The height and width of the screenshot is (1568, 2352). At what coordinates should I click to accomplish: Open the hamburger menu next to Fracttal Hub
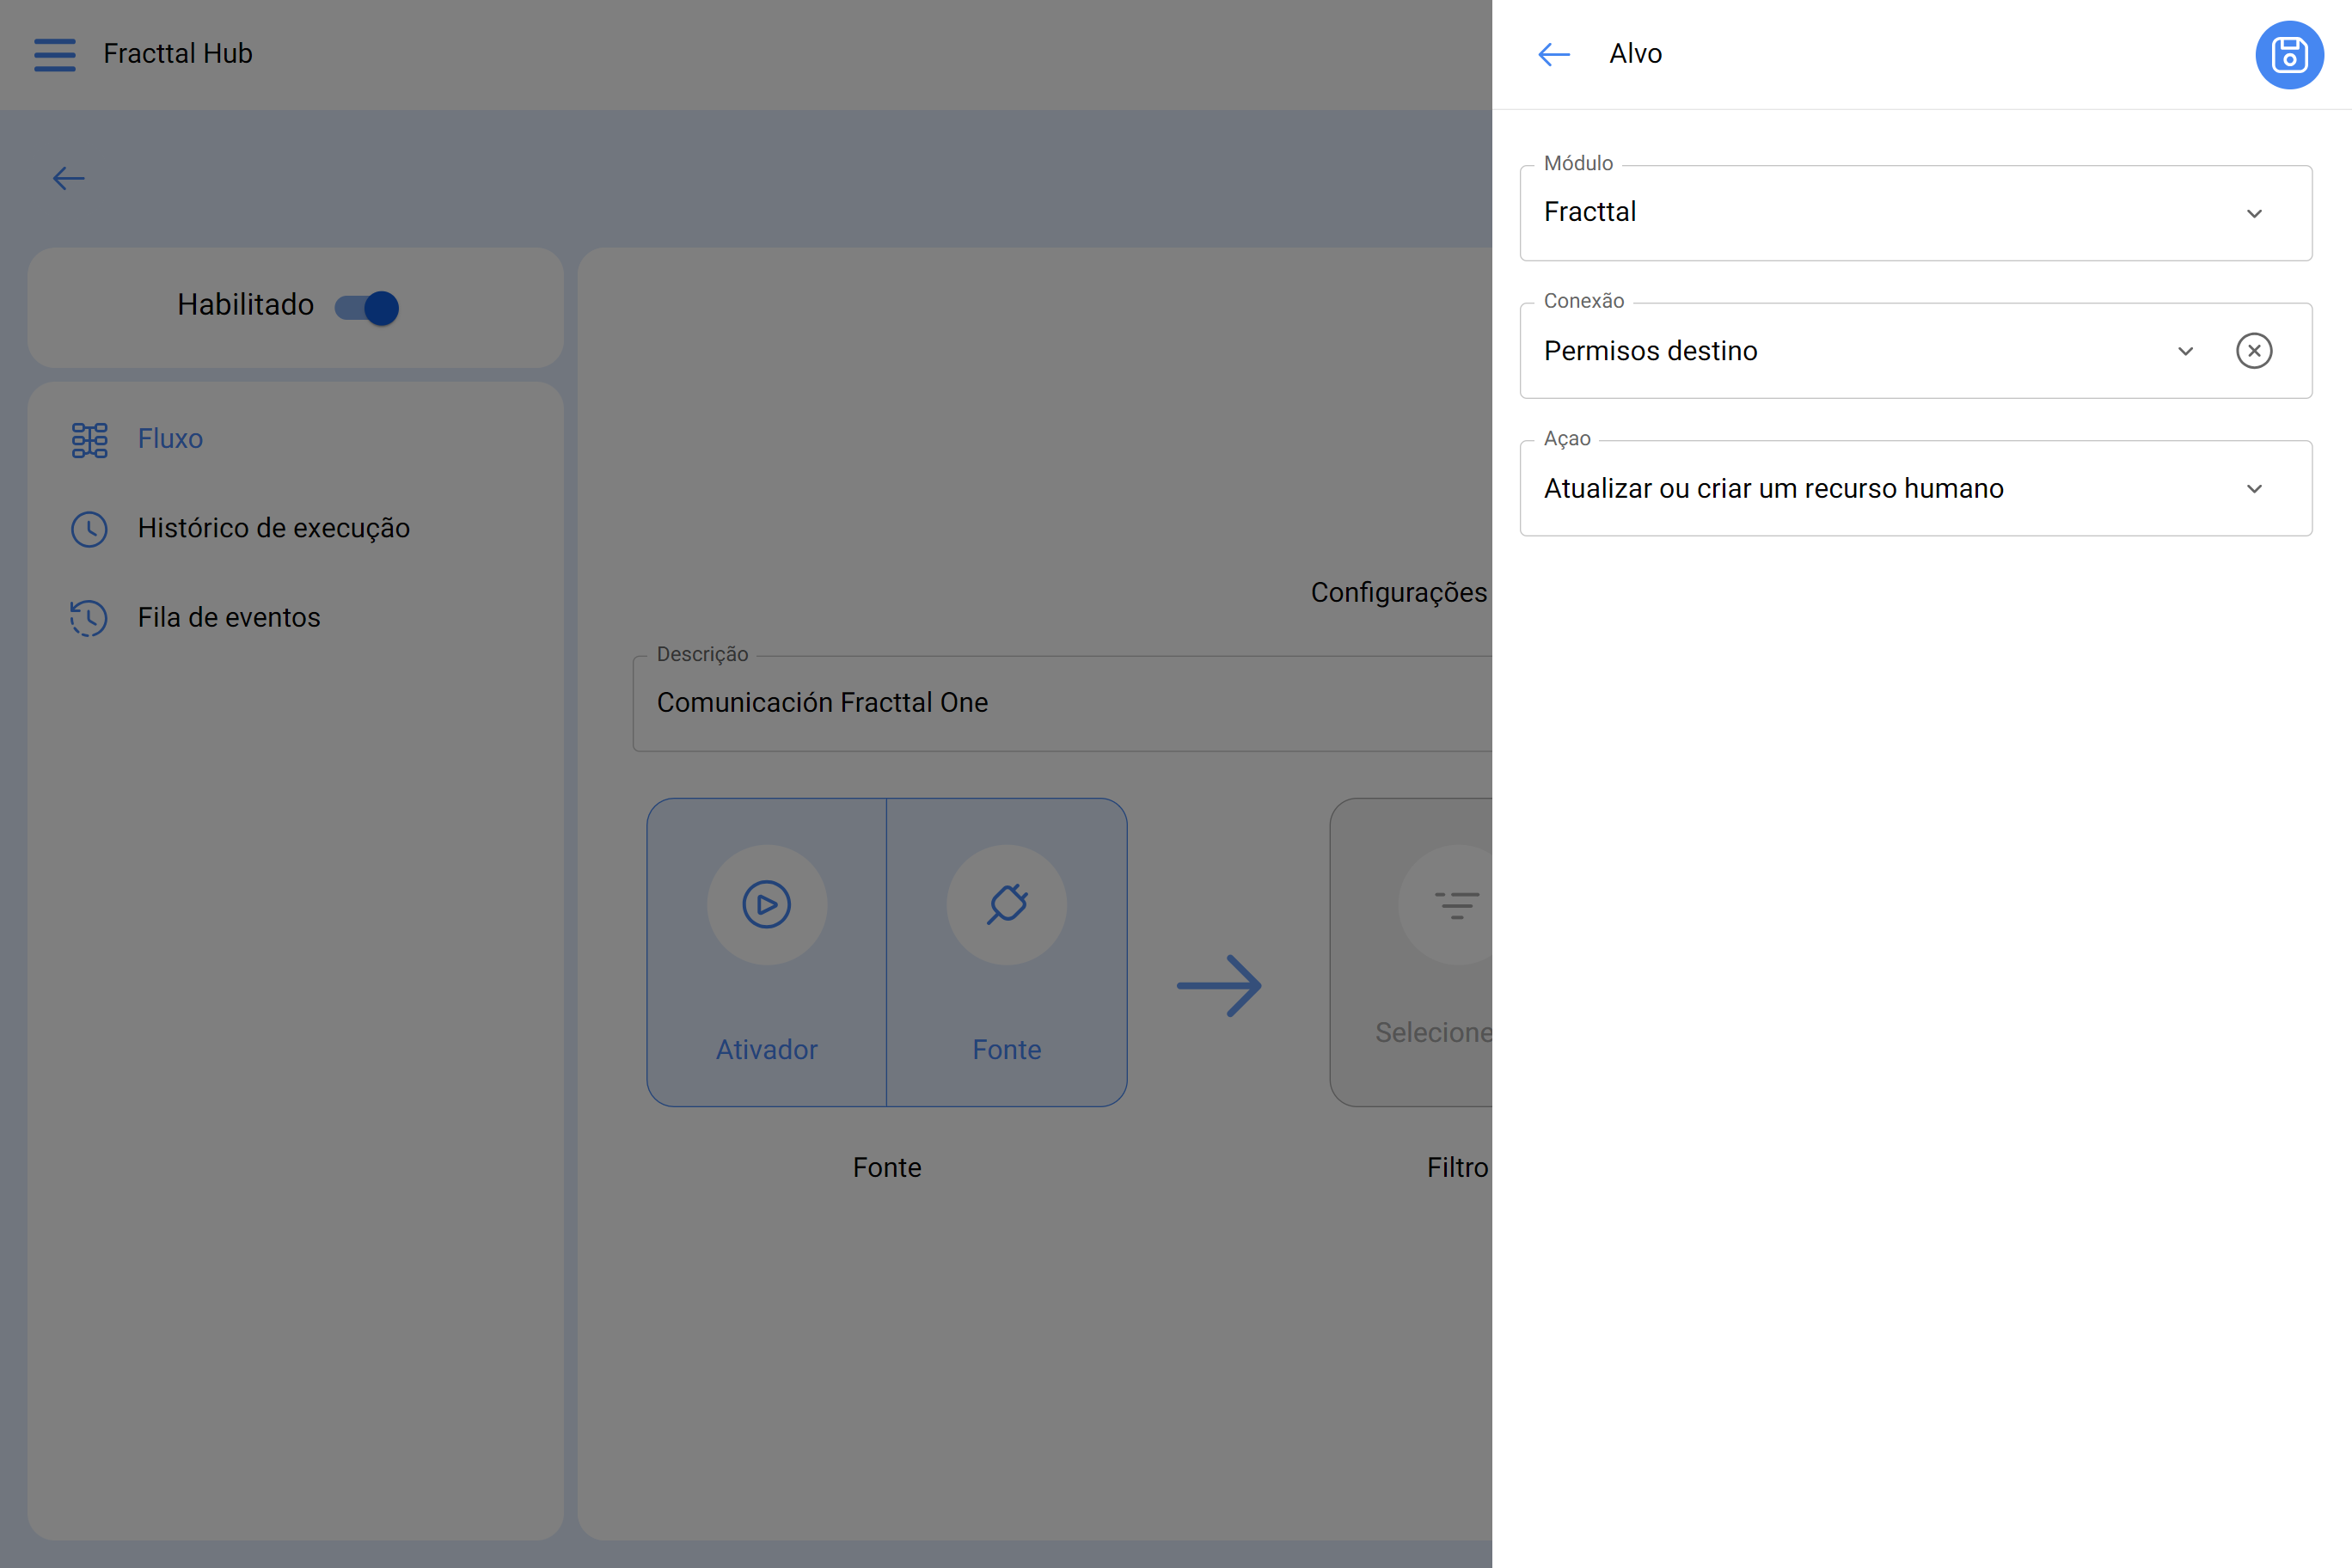54,54
